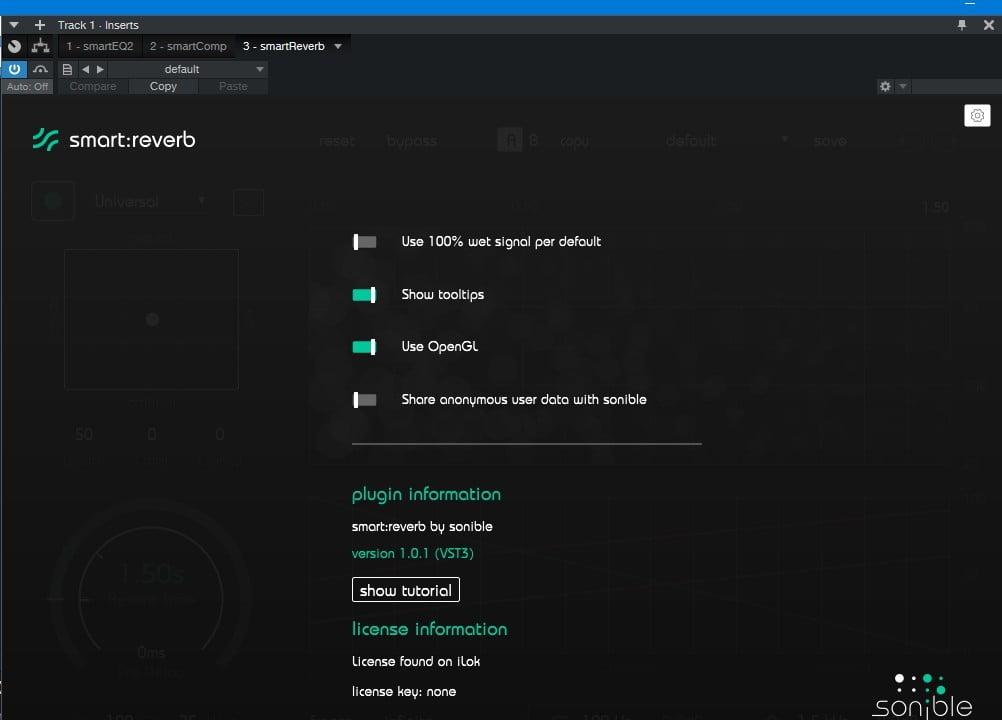Open the host gear options icon

pyautogui.click(x=885, y=86)
